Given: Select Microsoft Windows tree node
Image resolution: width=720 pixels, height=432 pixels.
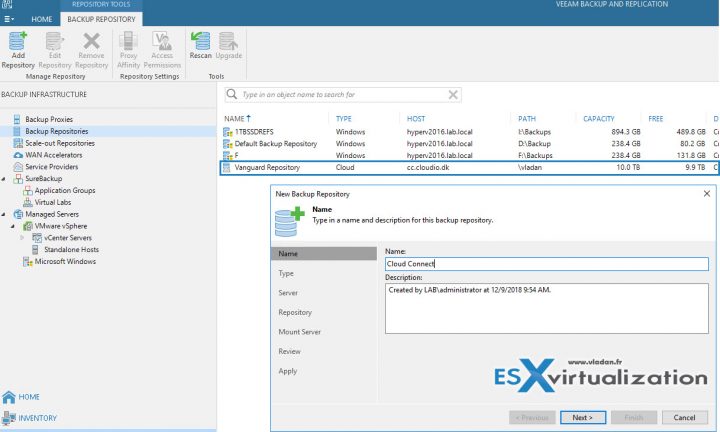Looking at the screenshot, I should coord(65,262).
